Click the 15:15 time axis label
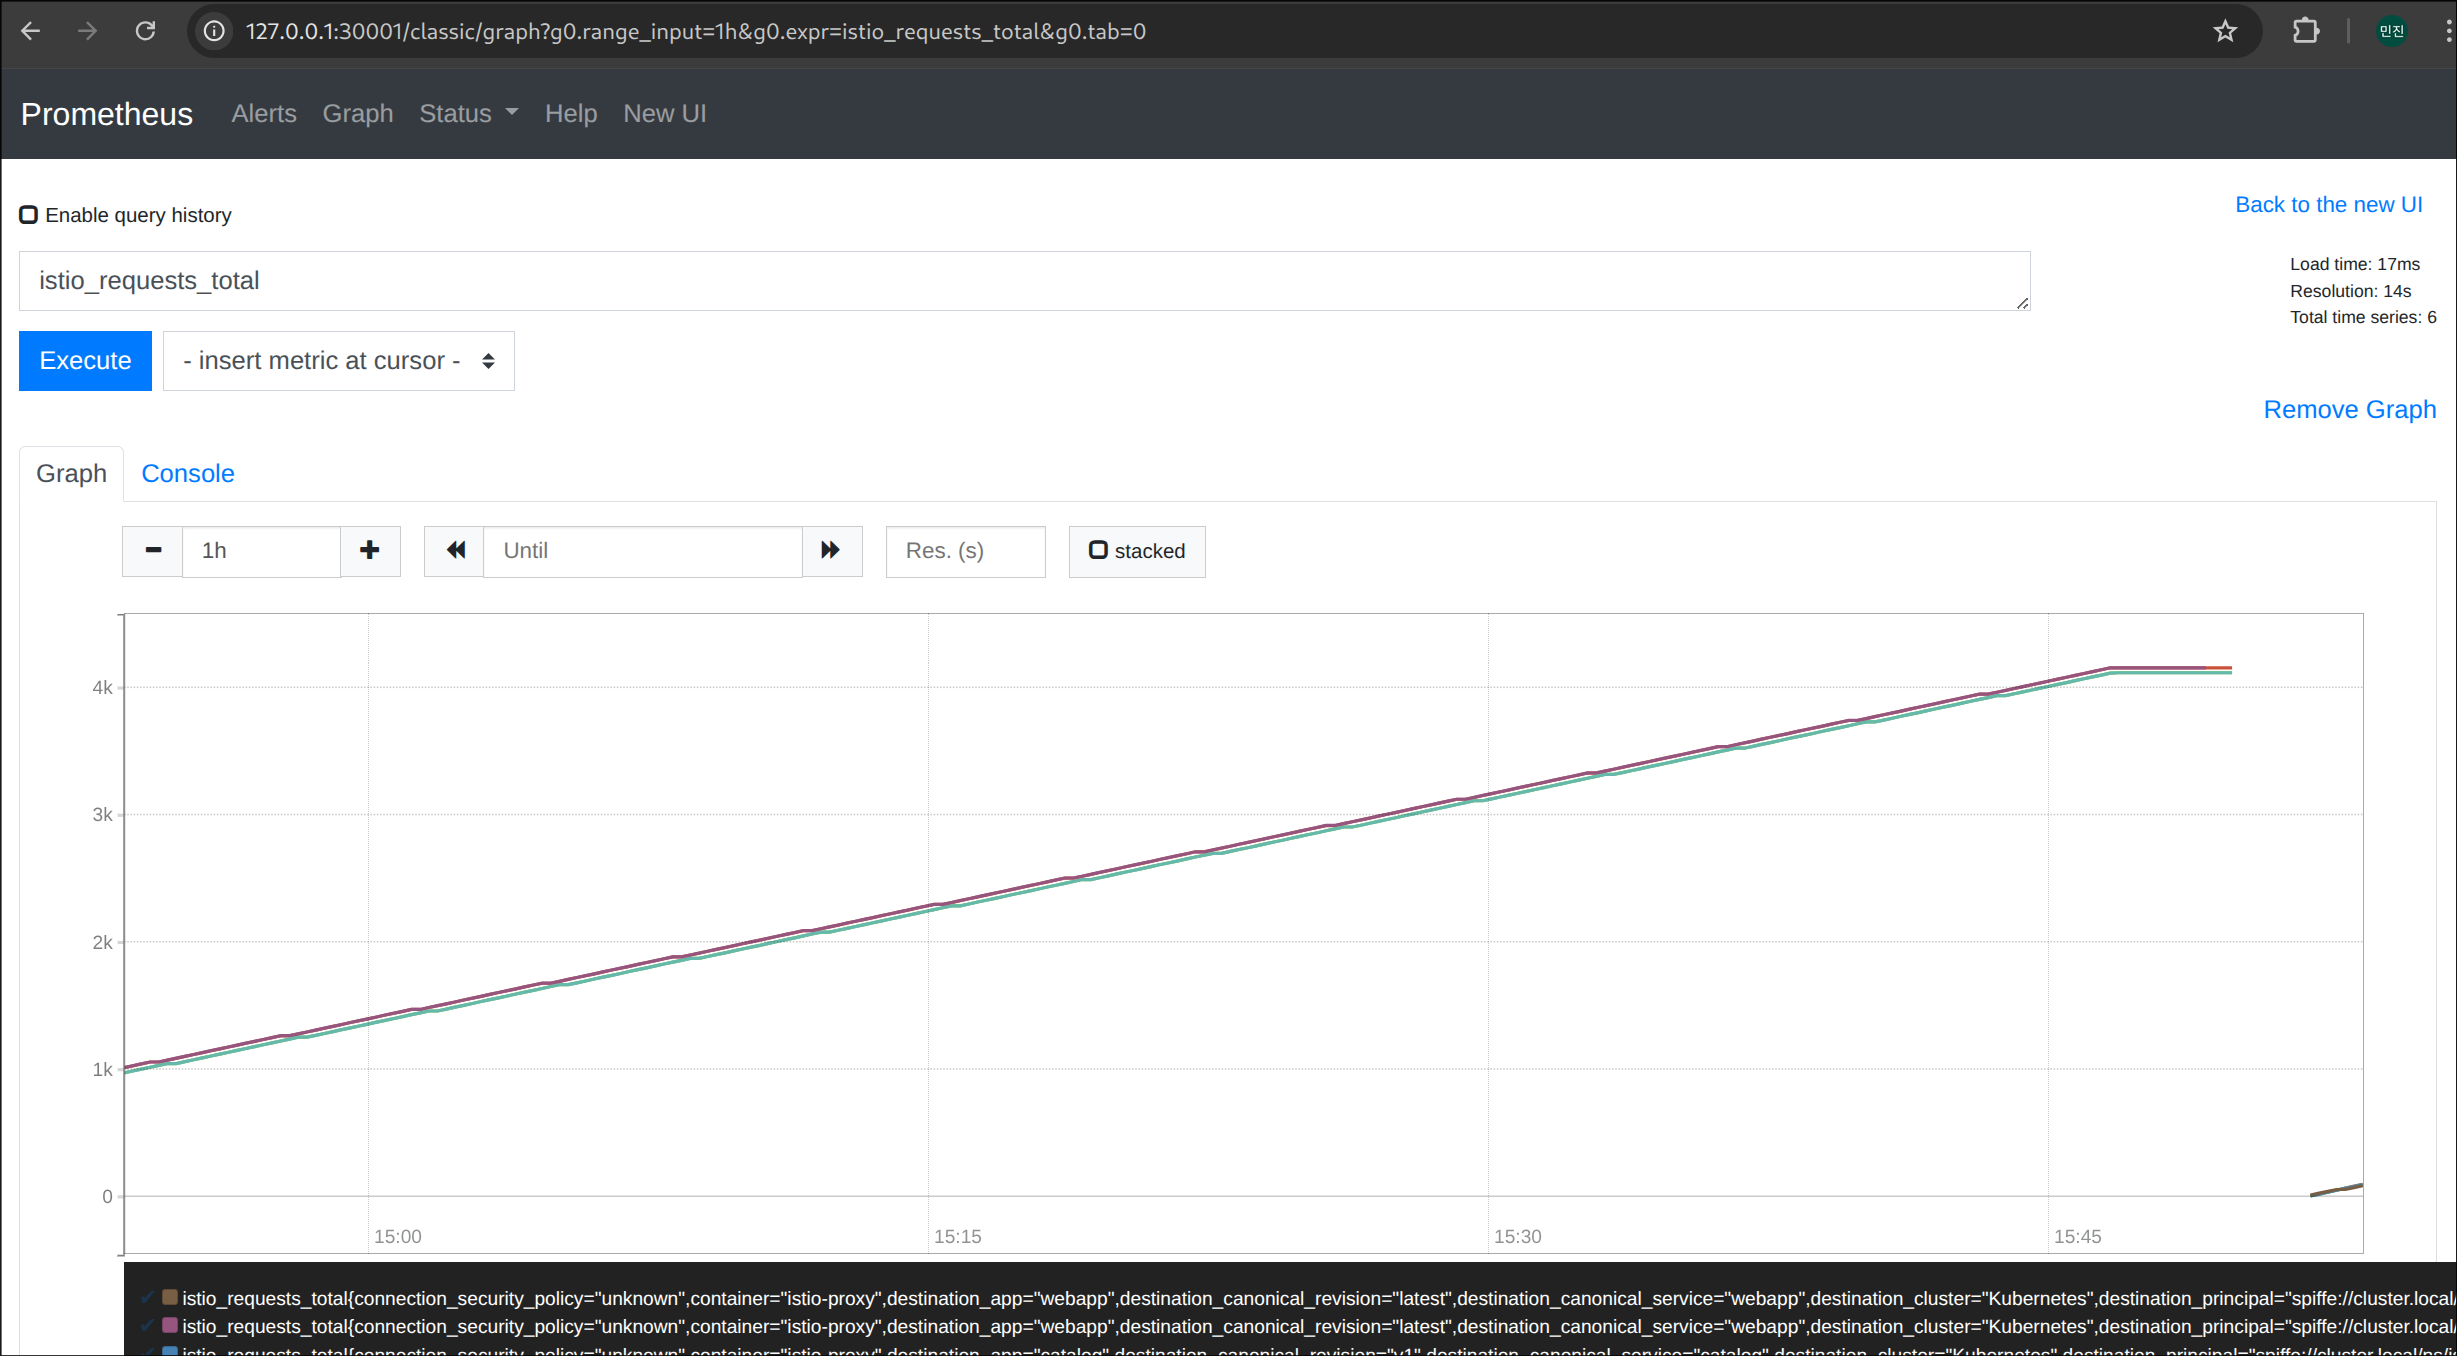The image size is (2457, 1356). pyautogui.click(x=957, y=1236)
